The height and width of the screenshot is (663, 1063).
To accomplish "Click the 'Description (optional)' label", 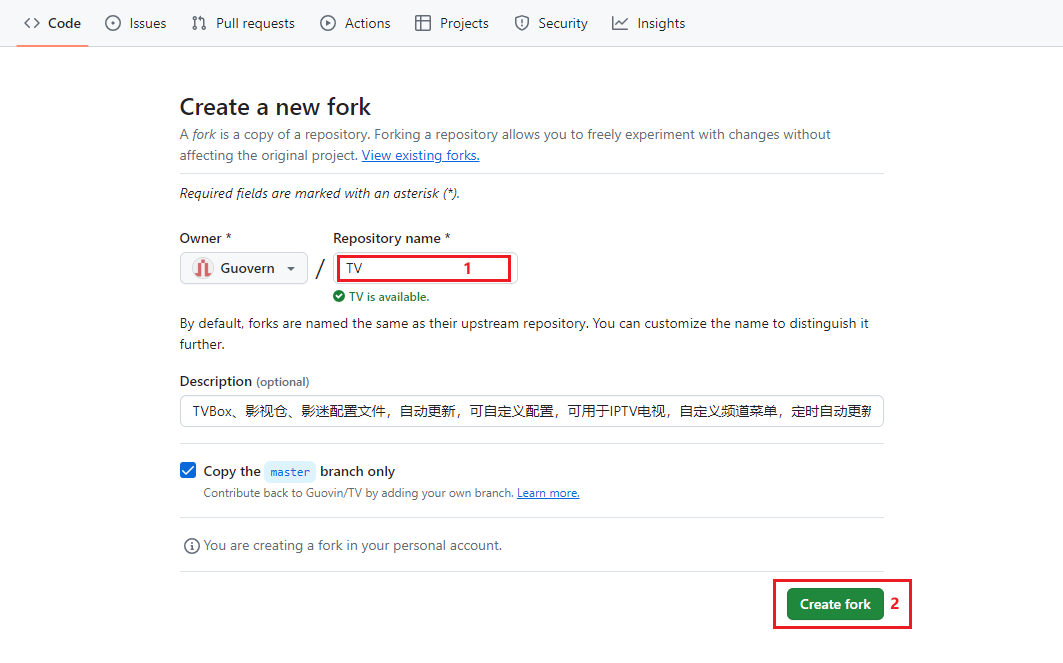I will (244, 382).
